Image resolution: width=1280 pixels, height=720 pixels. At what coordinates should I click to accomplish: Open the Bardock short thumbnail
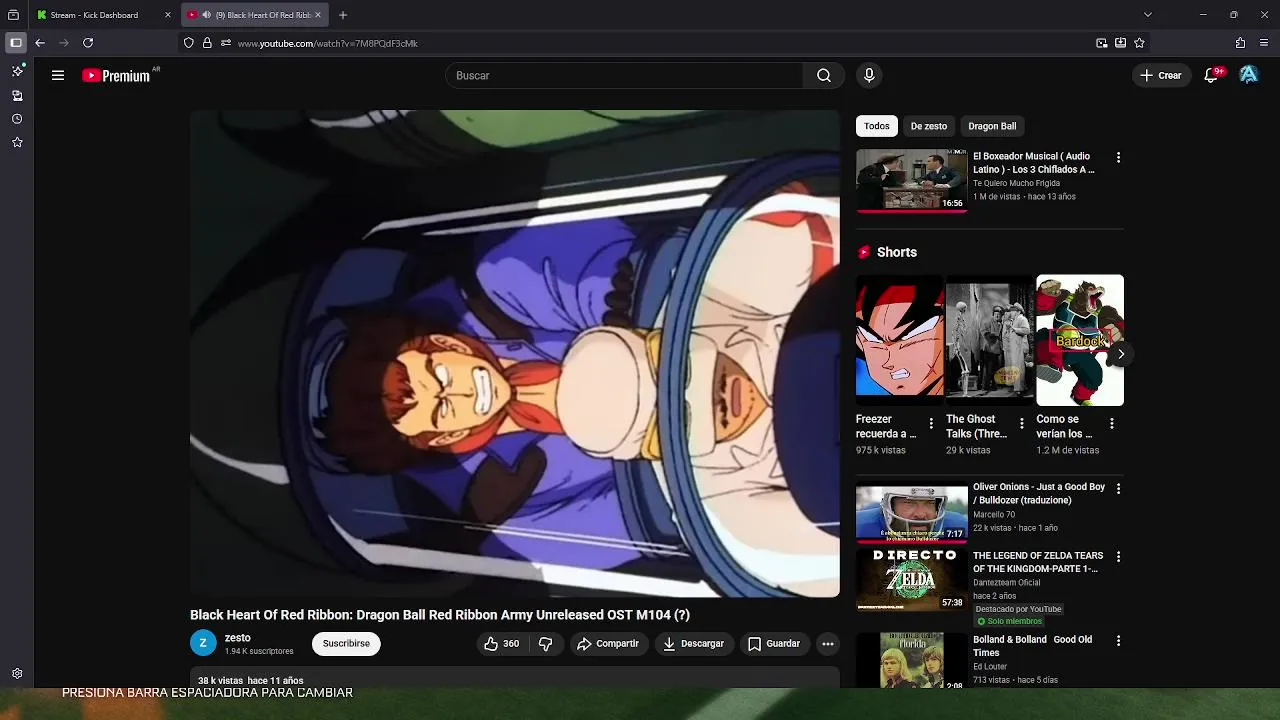[1080, 340]
